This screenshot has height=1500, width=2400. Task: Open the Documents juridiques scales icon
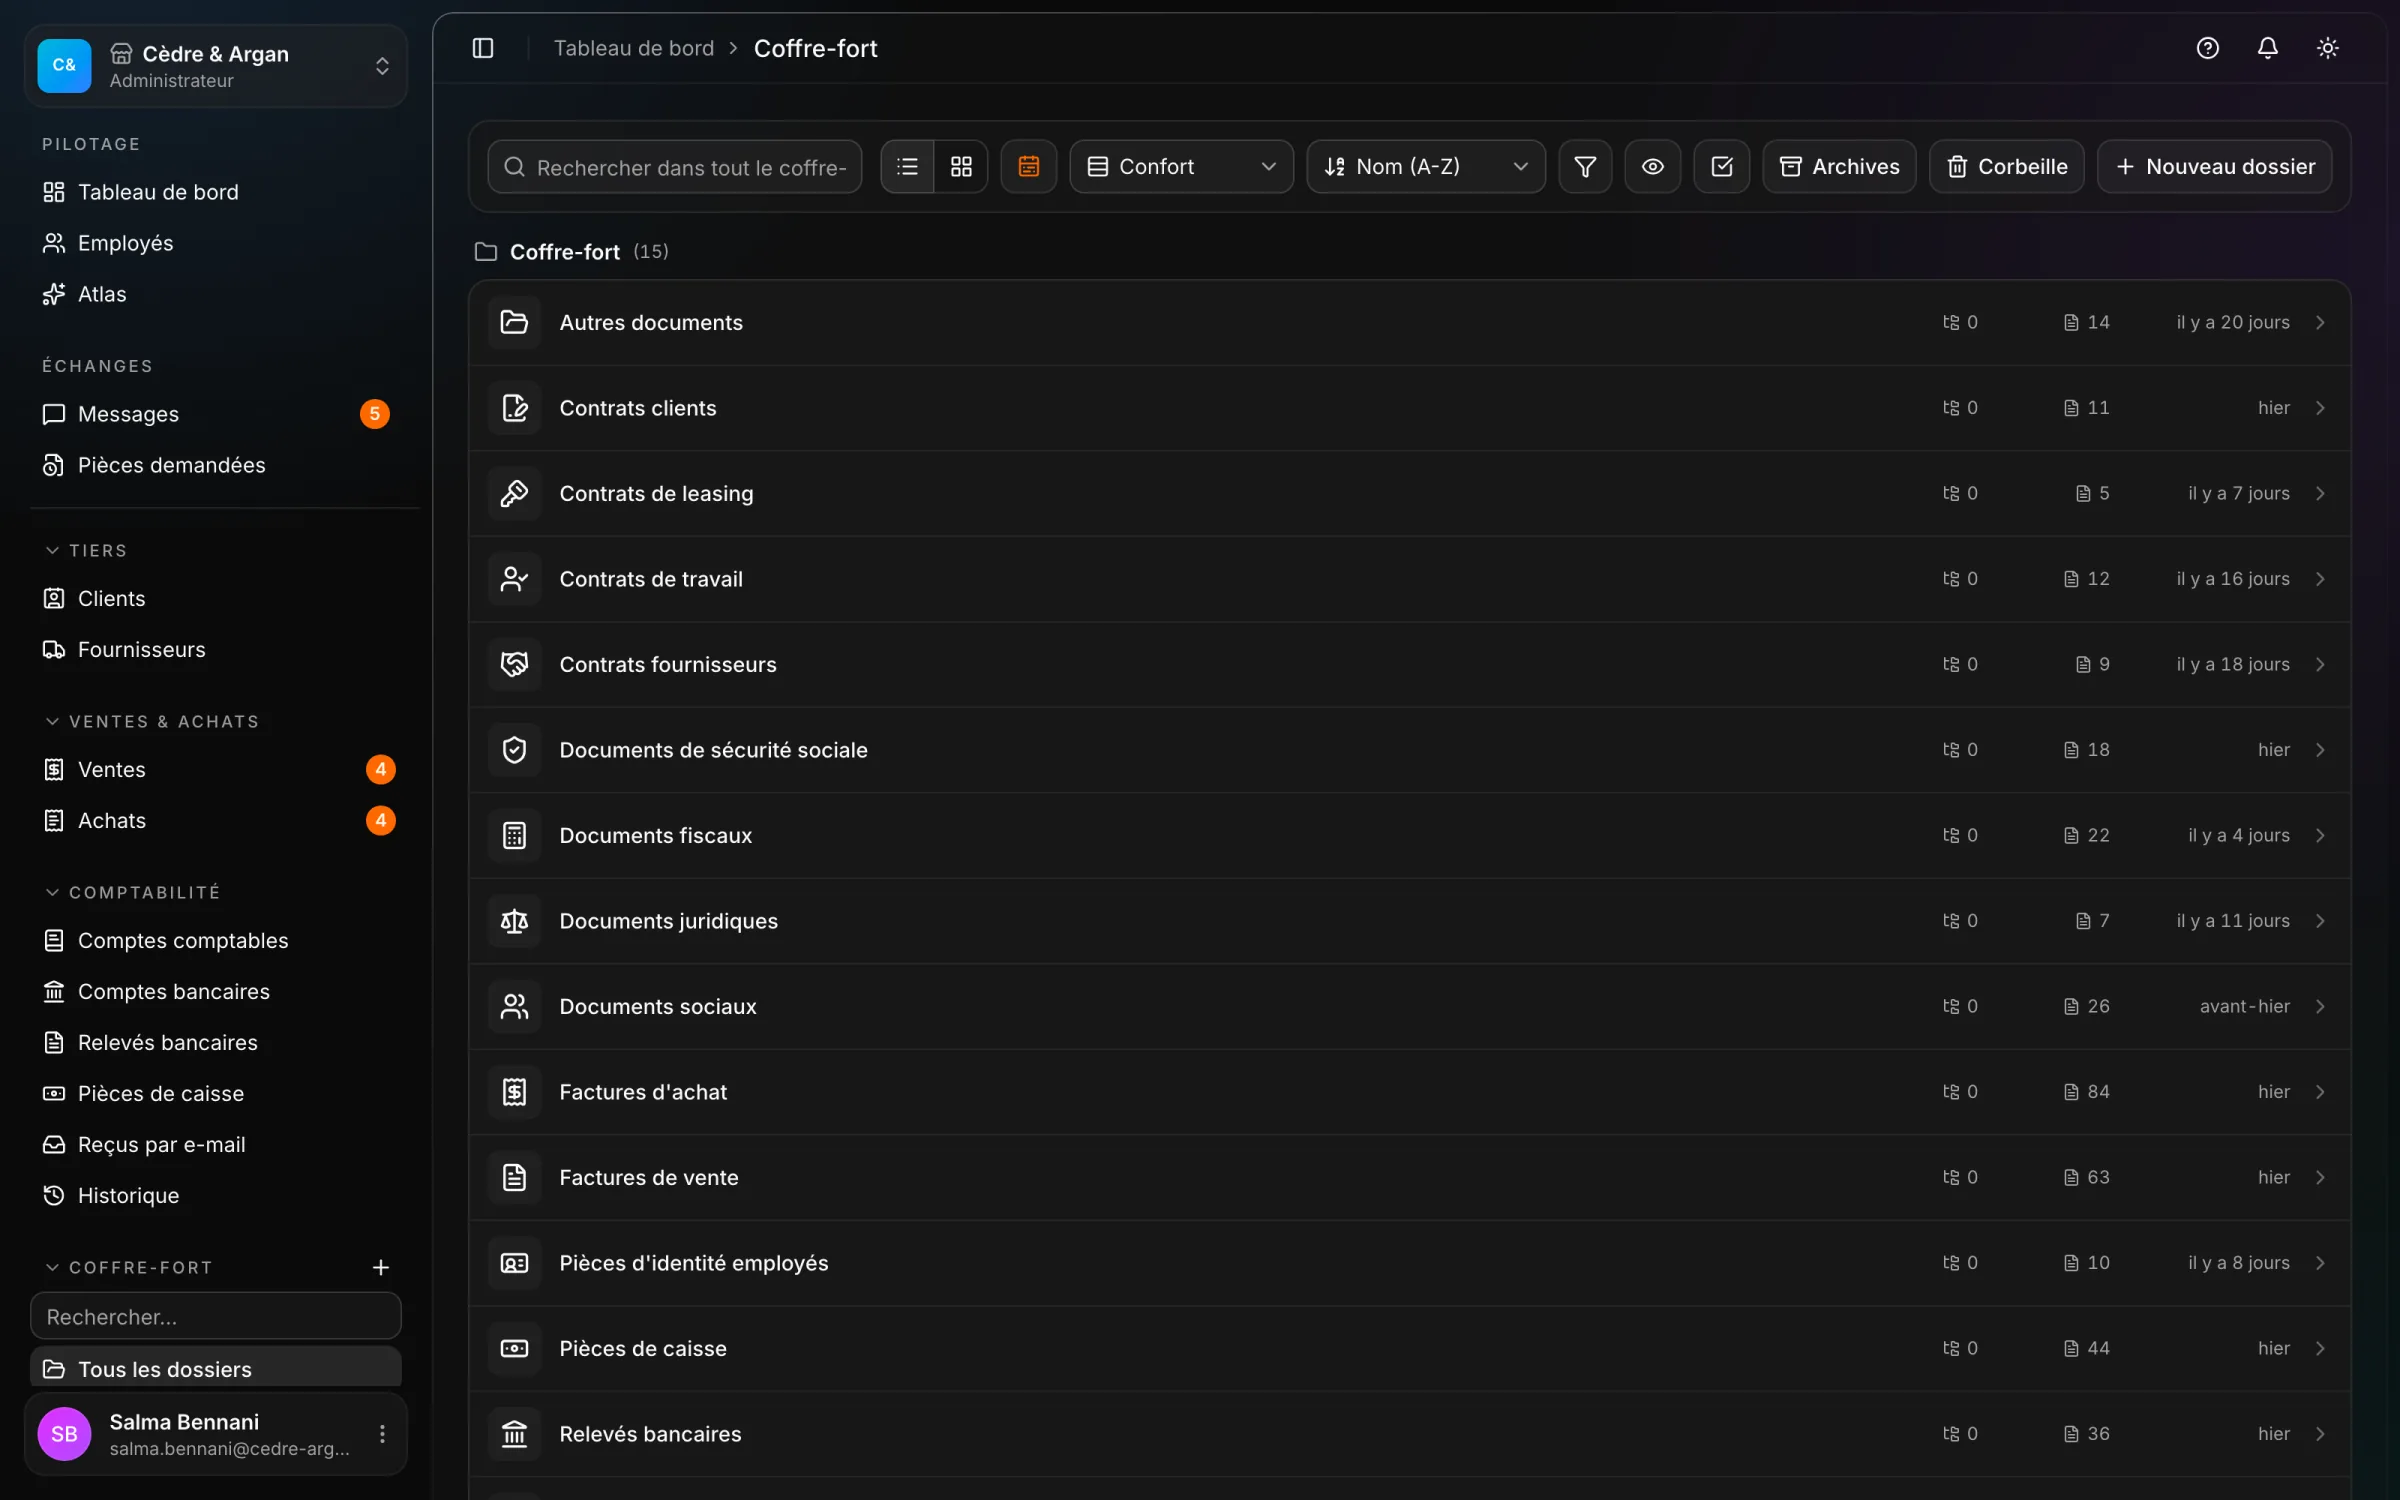(x=514, y=921)
